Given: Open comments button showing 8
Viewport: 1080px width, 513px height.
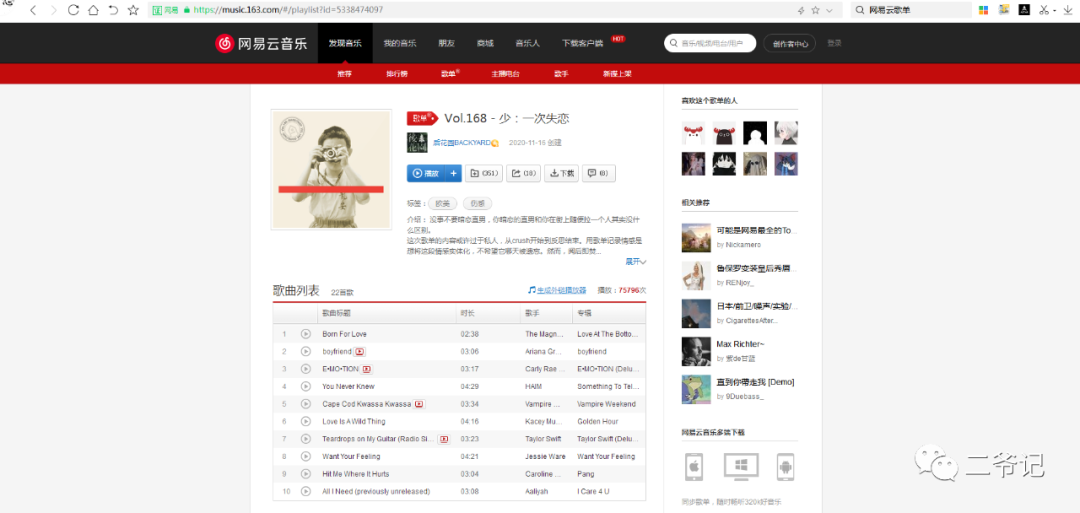Looking at the screenshot, I should pos(599,174).
